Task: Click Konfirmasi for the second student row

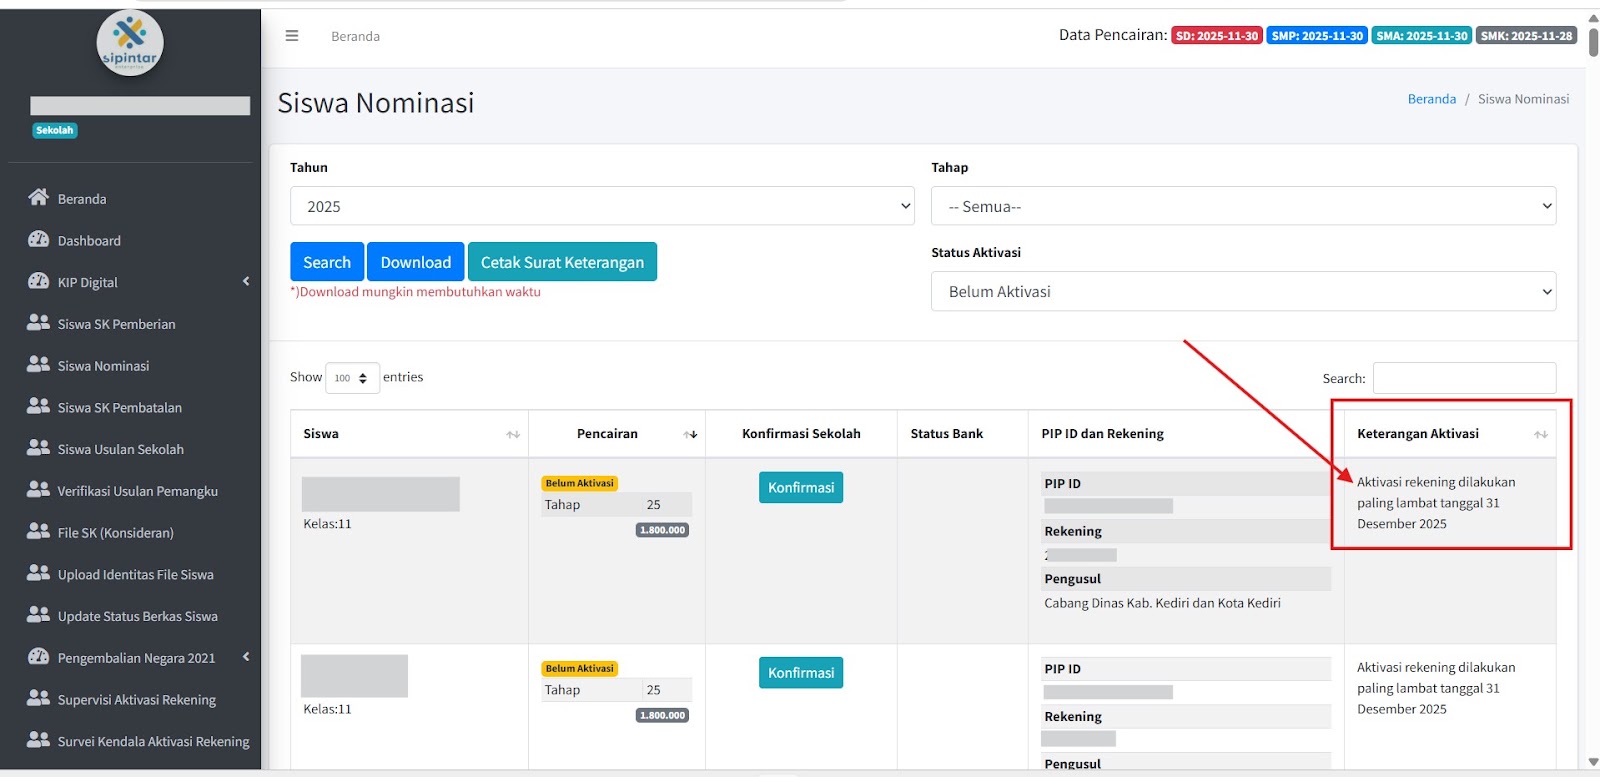Action: coord(801,672)
